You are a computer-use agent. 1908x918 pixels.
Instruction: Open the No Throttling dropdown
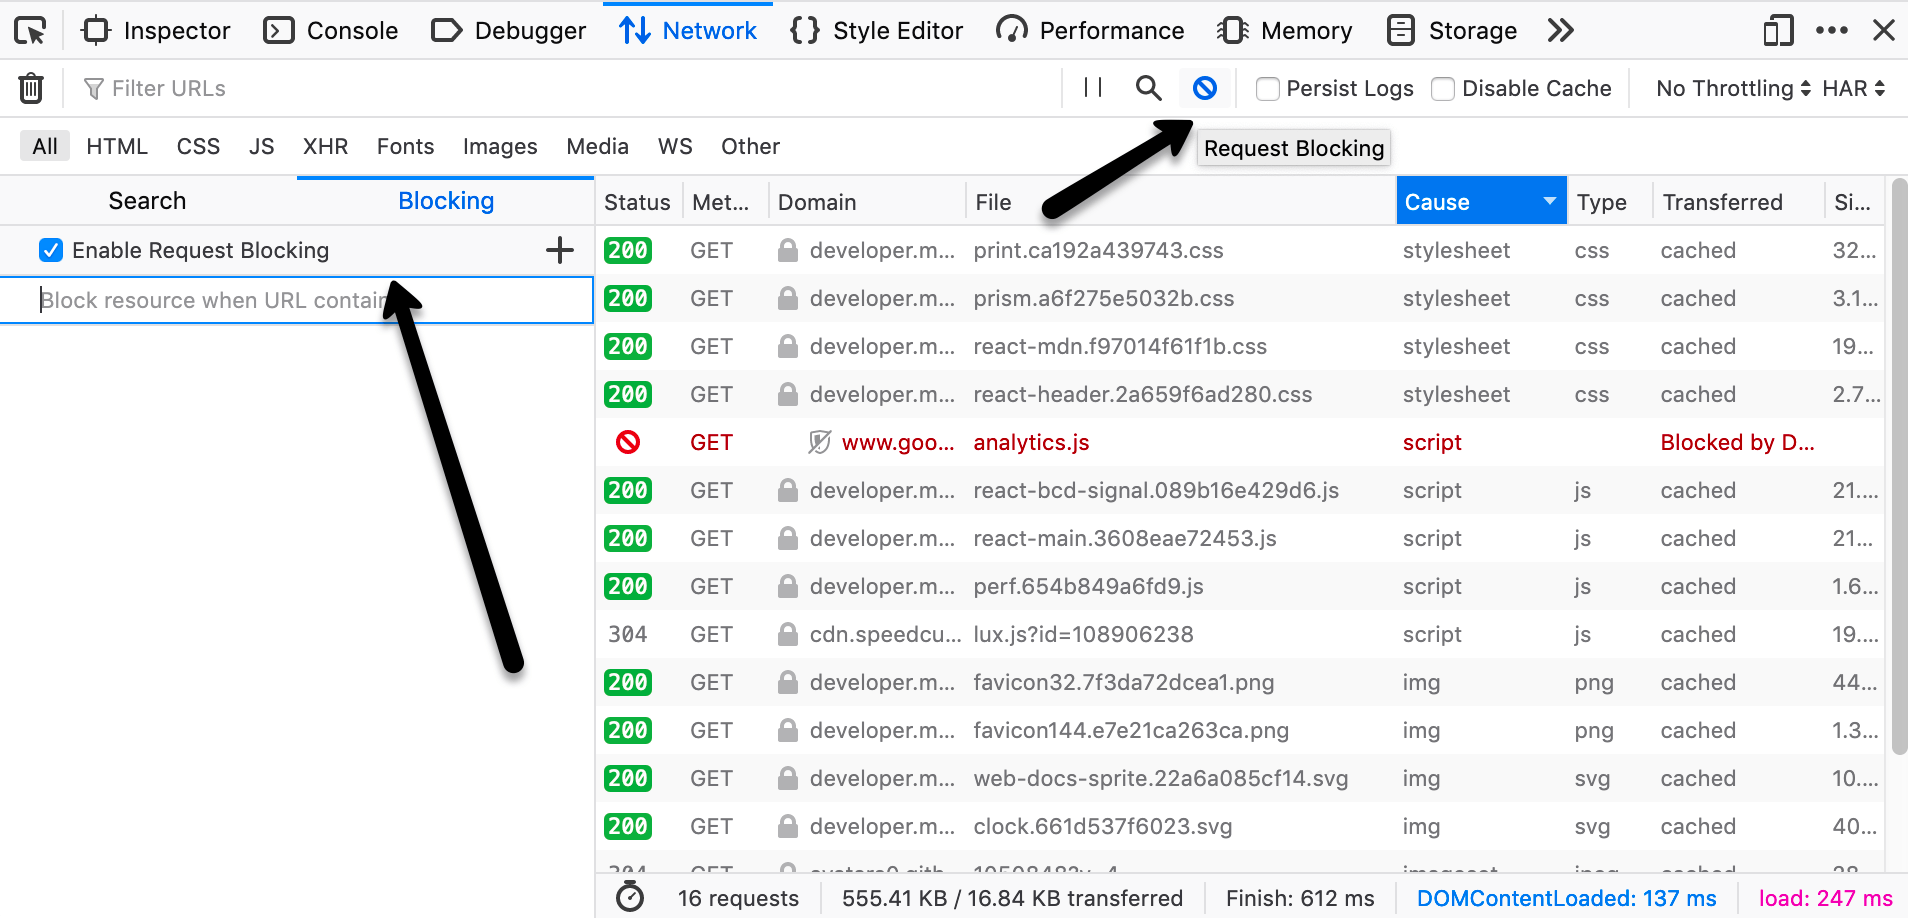pyautogui.click(x=1733, y=88)
